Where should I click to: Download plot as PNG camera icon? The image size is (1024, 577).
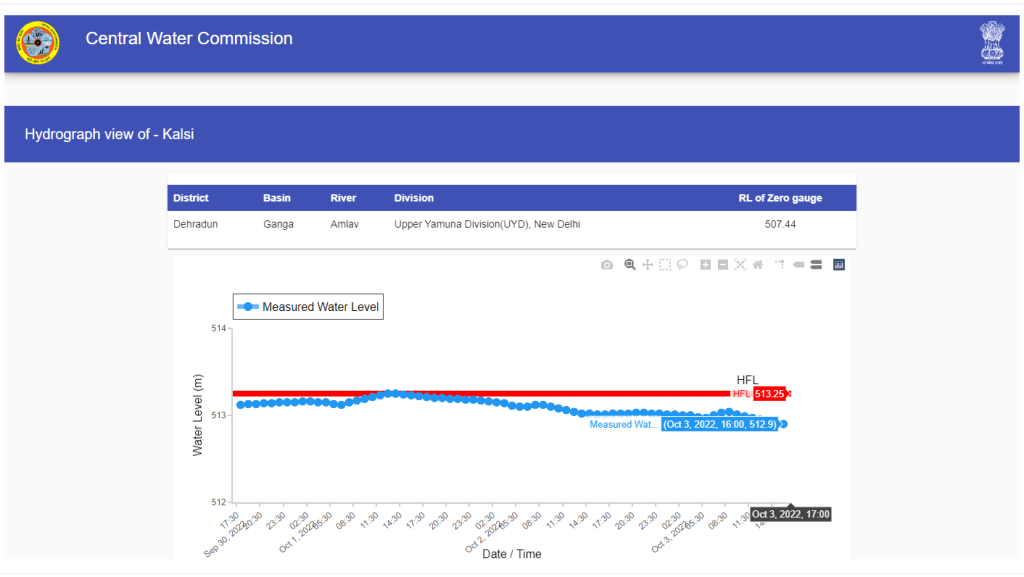point(607,265)
